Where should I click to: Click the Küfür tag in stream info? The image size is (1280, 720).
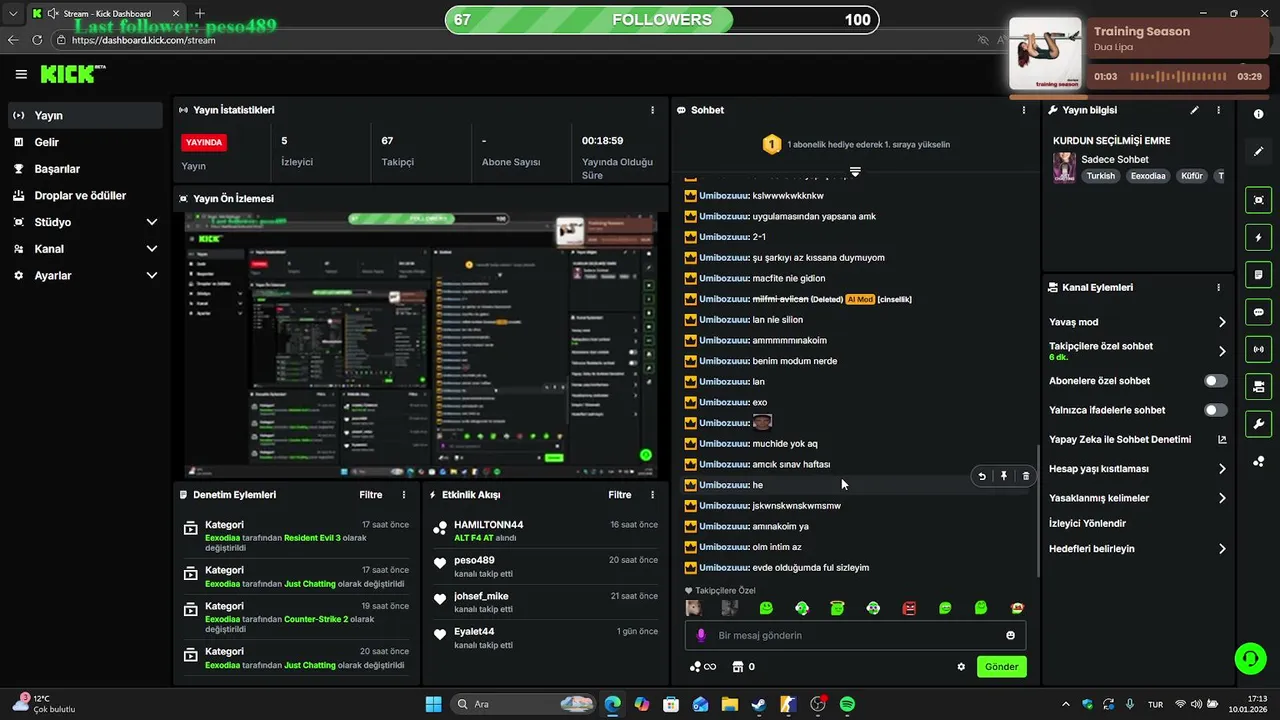click(1192, 176)
